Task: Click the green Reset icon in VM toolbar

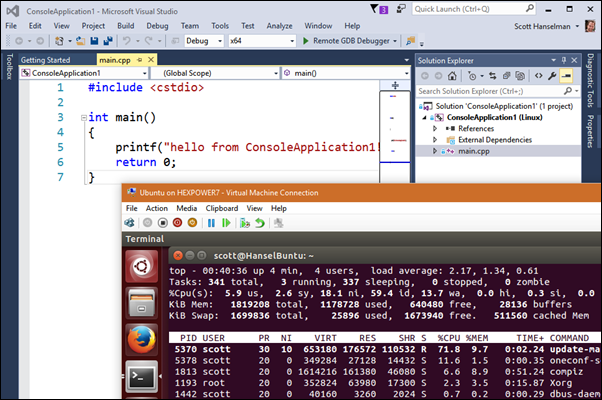Action: pyautogui.click(x=226, y=223)
